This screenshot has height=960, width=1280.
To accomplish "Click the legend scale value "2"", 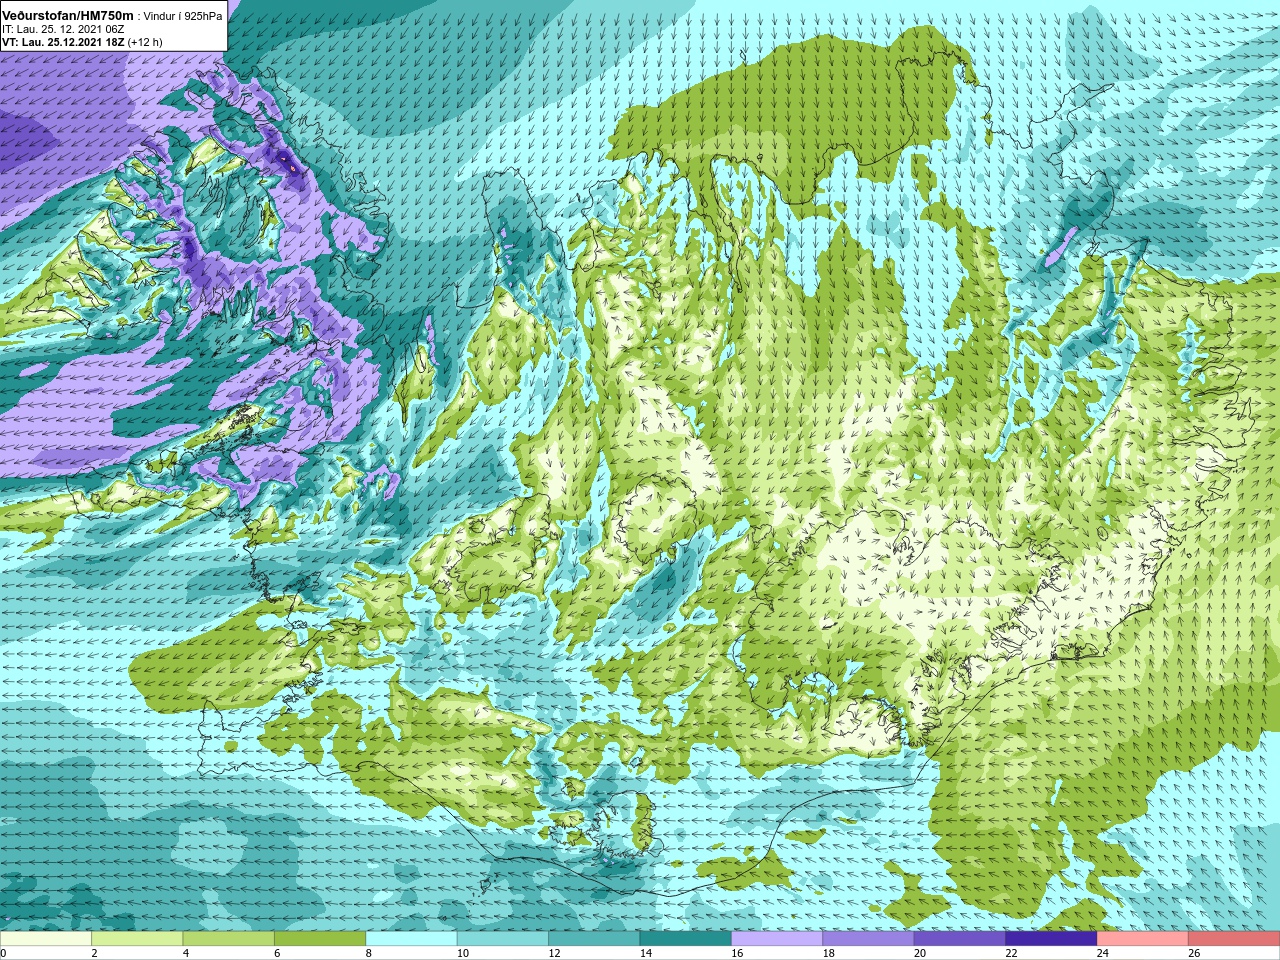I will [95, 953].
